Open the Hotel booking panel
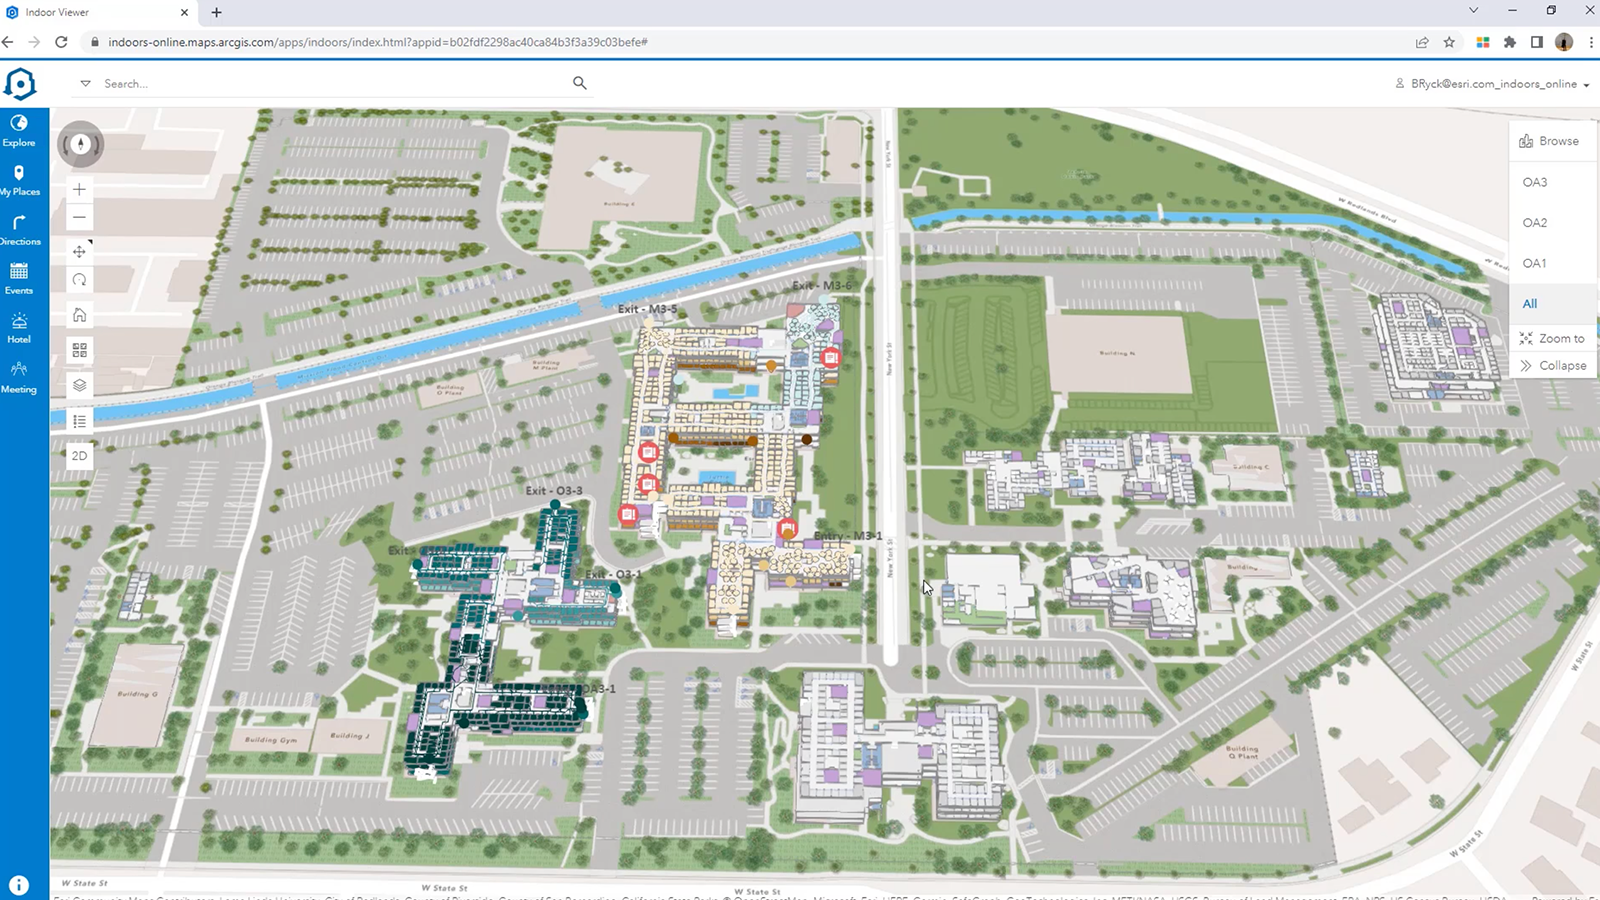1600x900 pixels. (19, 328)
